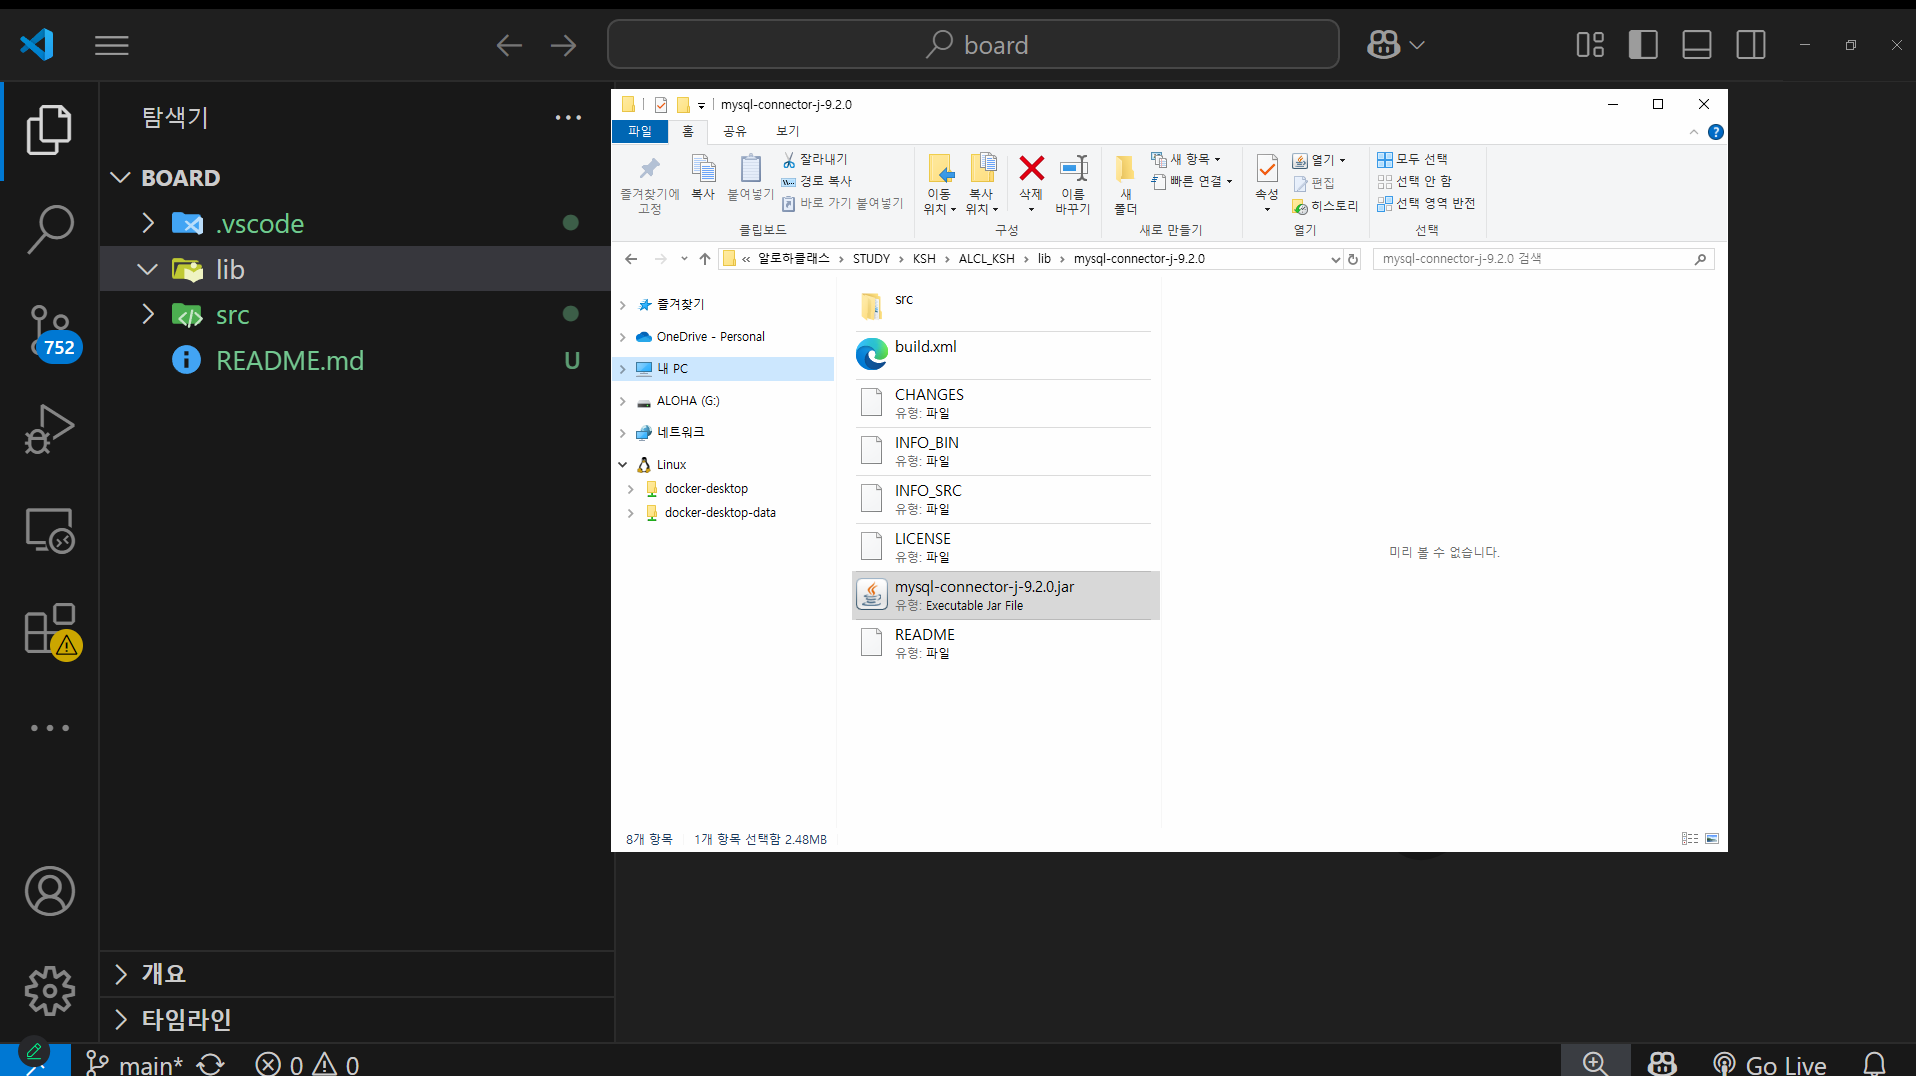Open the Accounts icon in activity bar
This screenshot has height=1076, width=1916.
click(x=49, y=891)
